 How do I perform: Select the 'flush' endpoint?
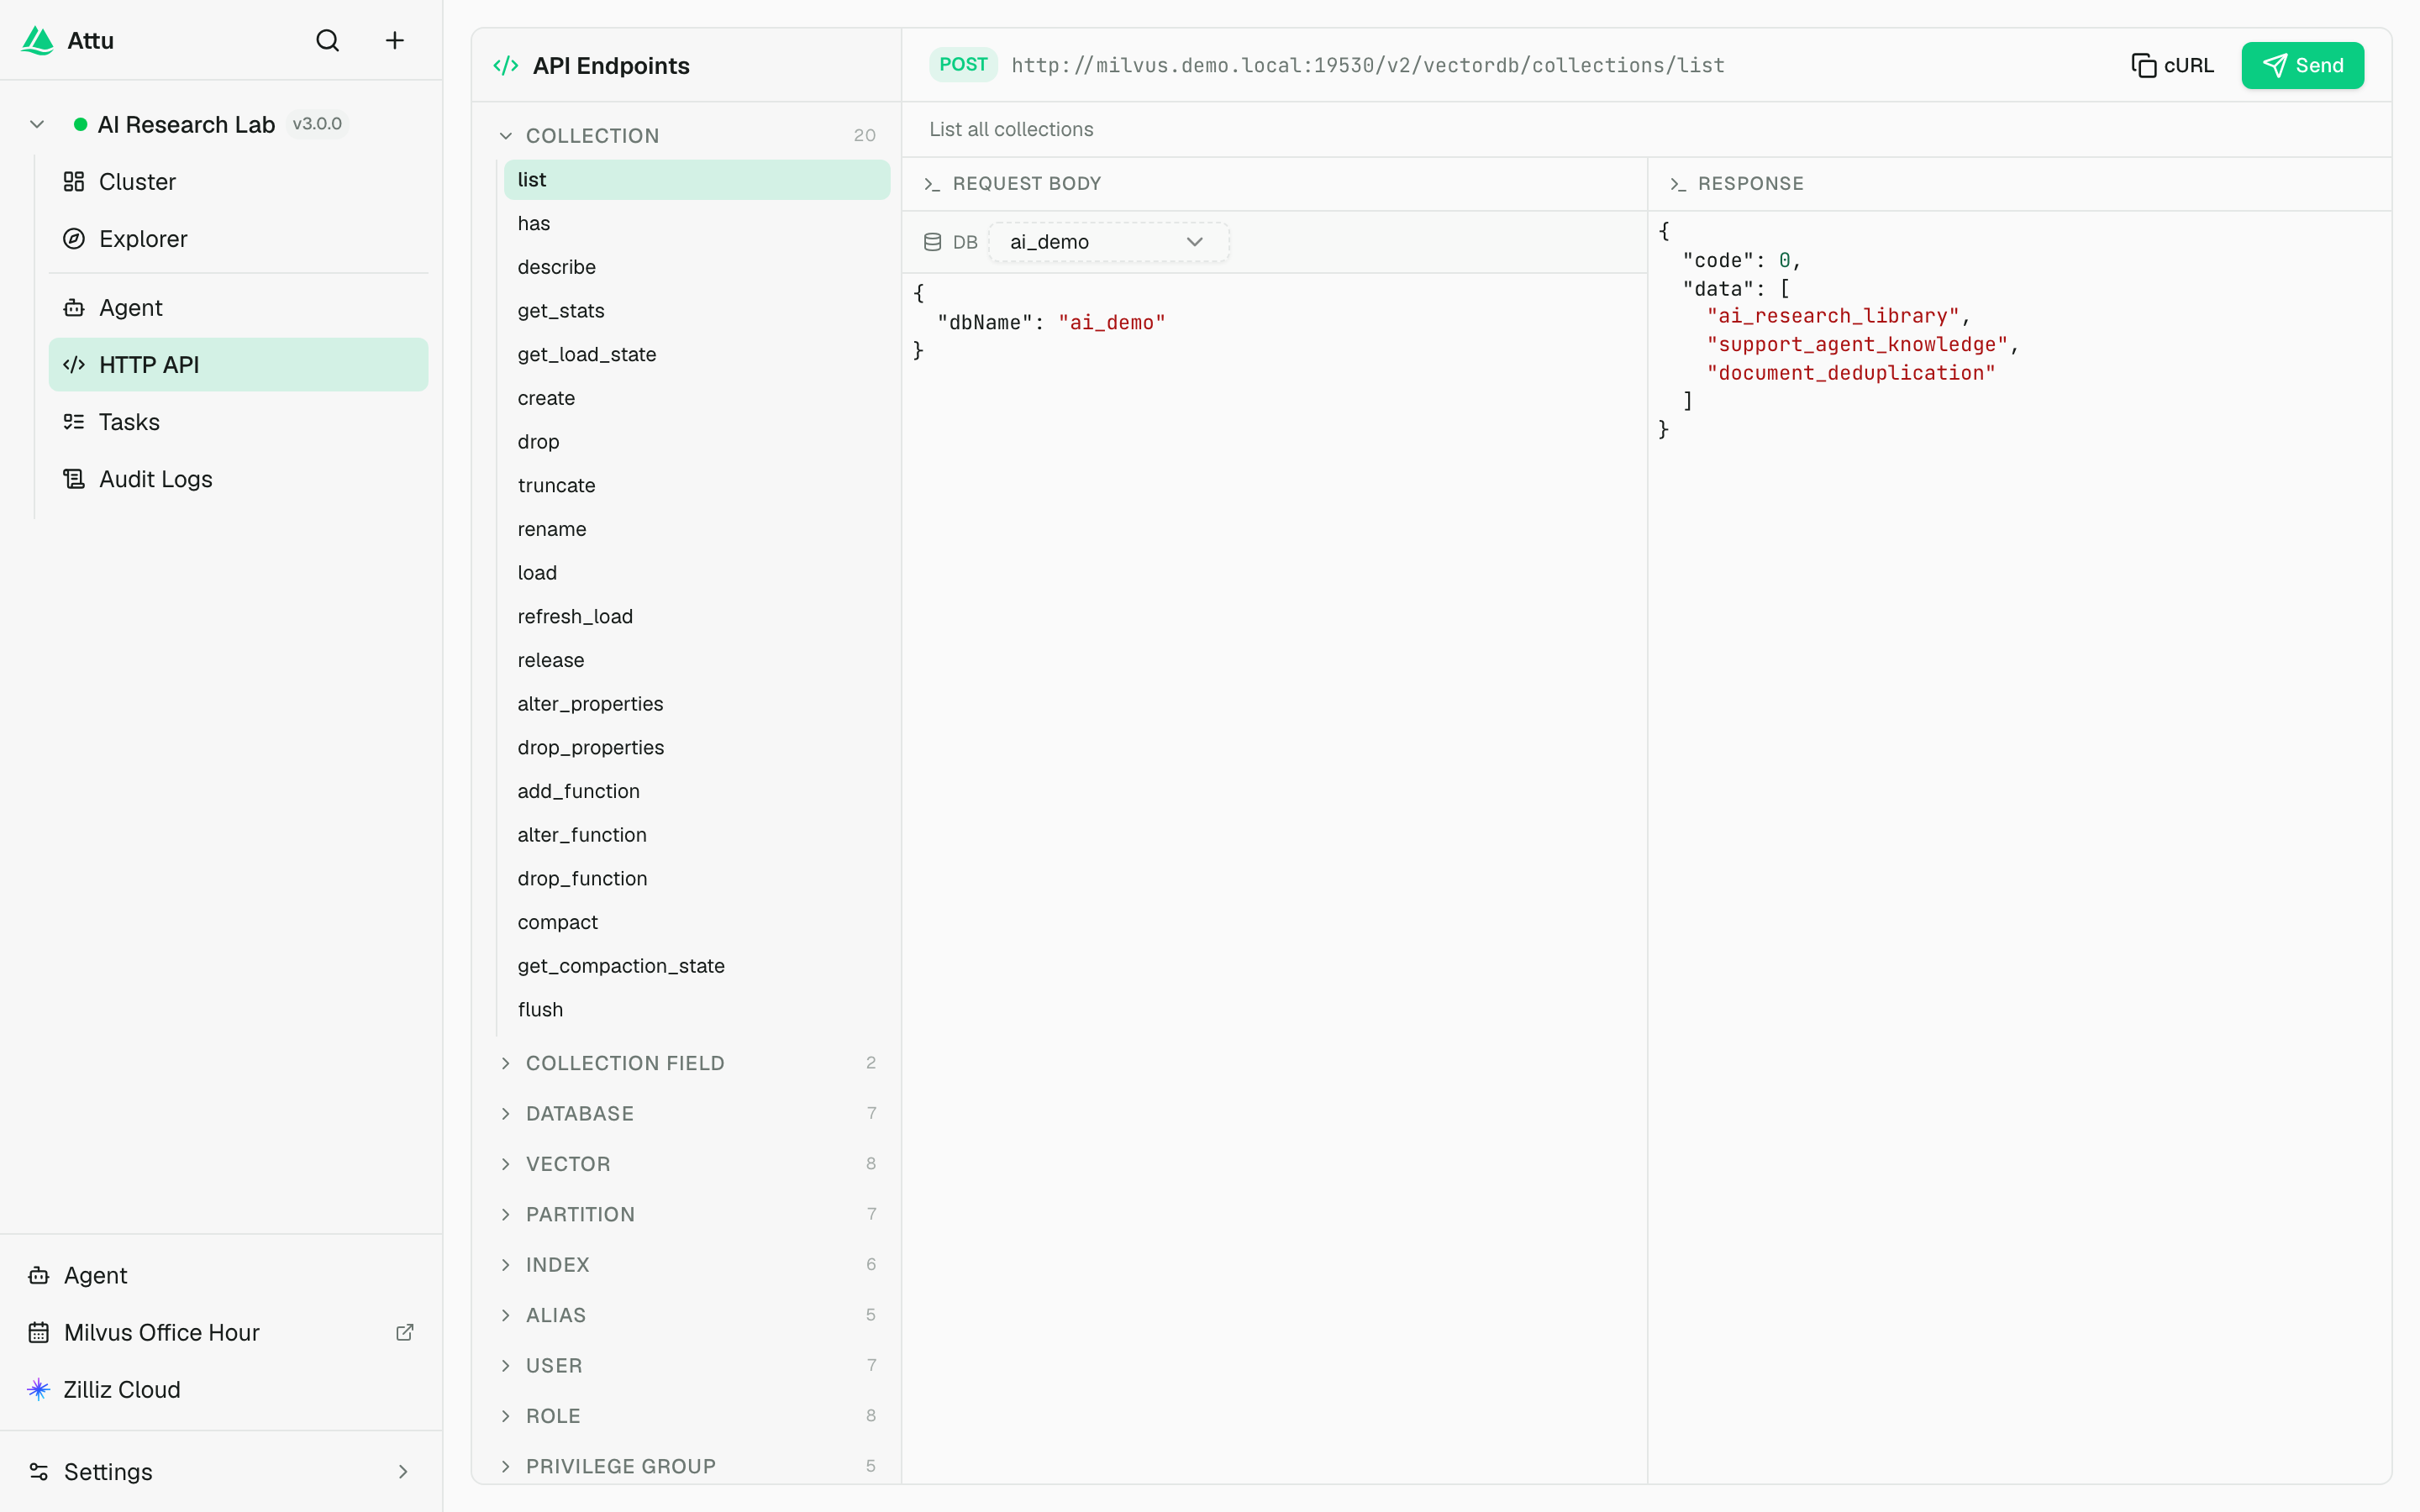pos(697,1009)
